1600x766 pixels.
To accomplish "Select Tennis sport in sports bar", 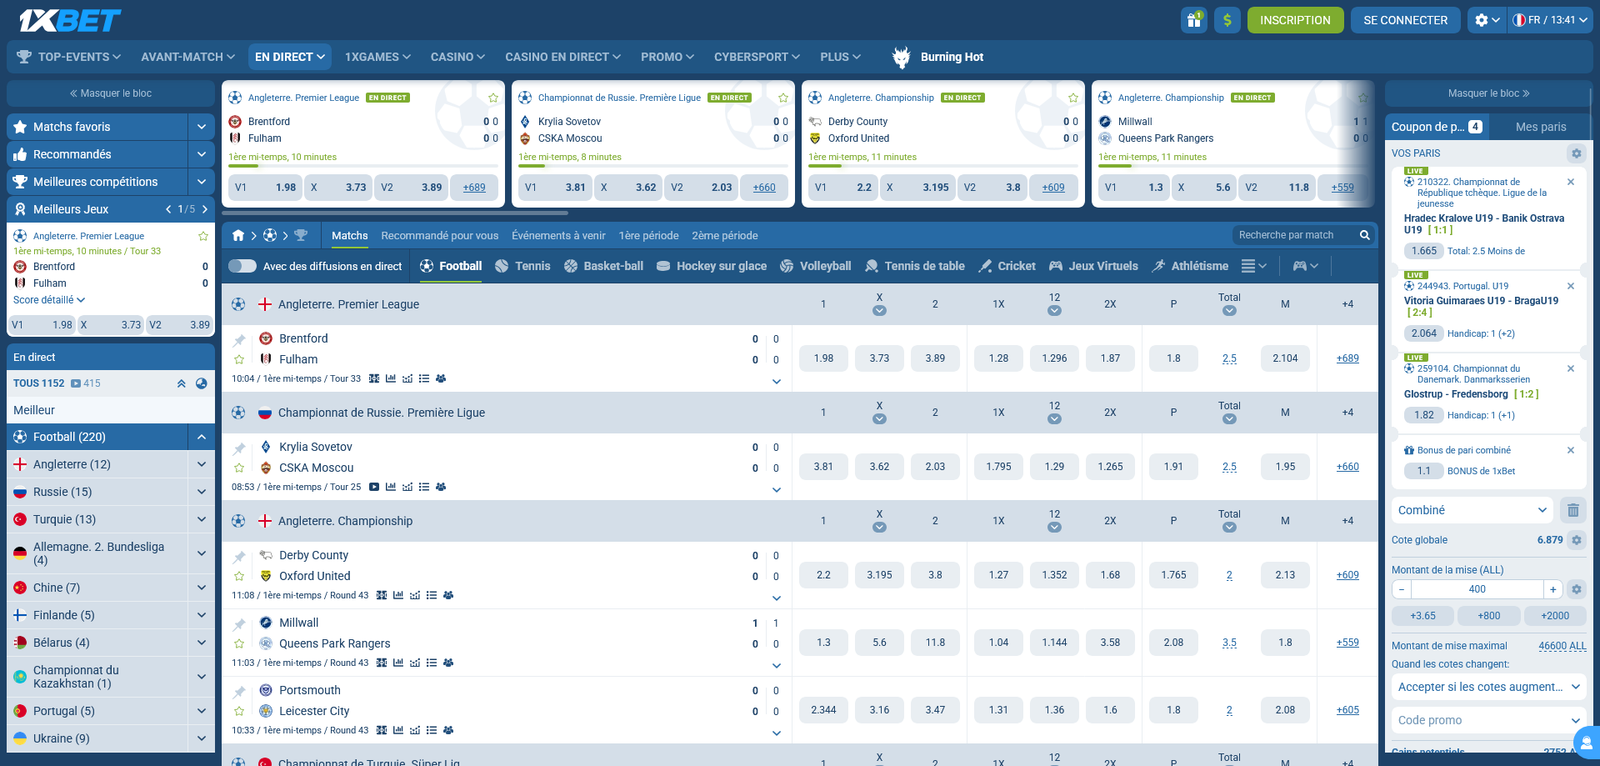I will point(522,266).
